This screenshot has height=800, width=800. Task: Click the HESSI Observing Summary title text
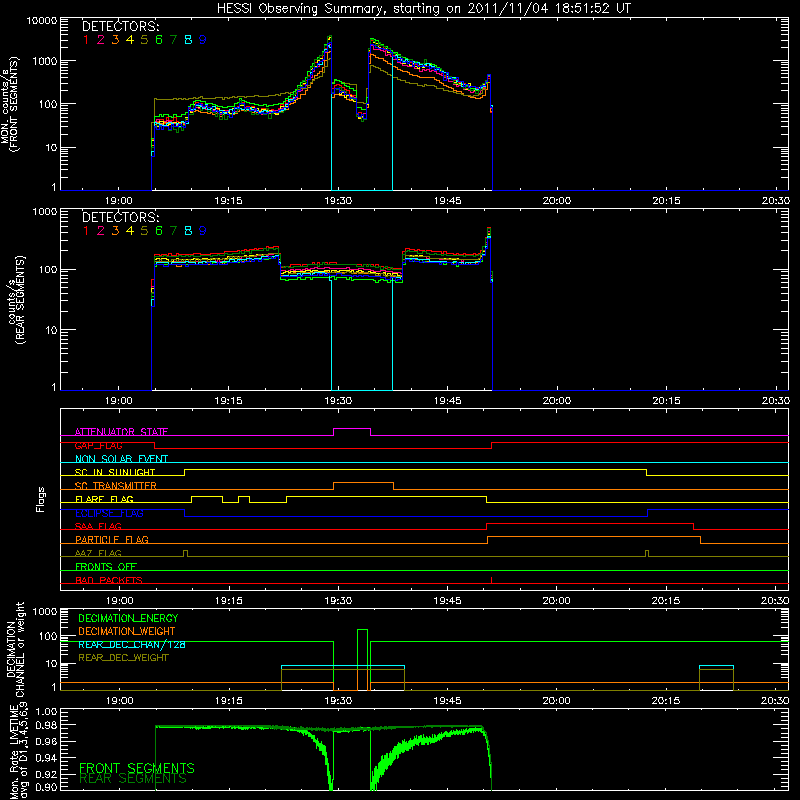(x=423, y=9)
